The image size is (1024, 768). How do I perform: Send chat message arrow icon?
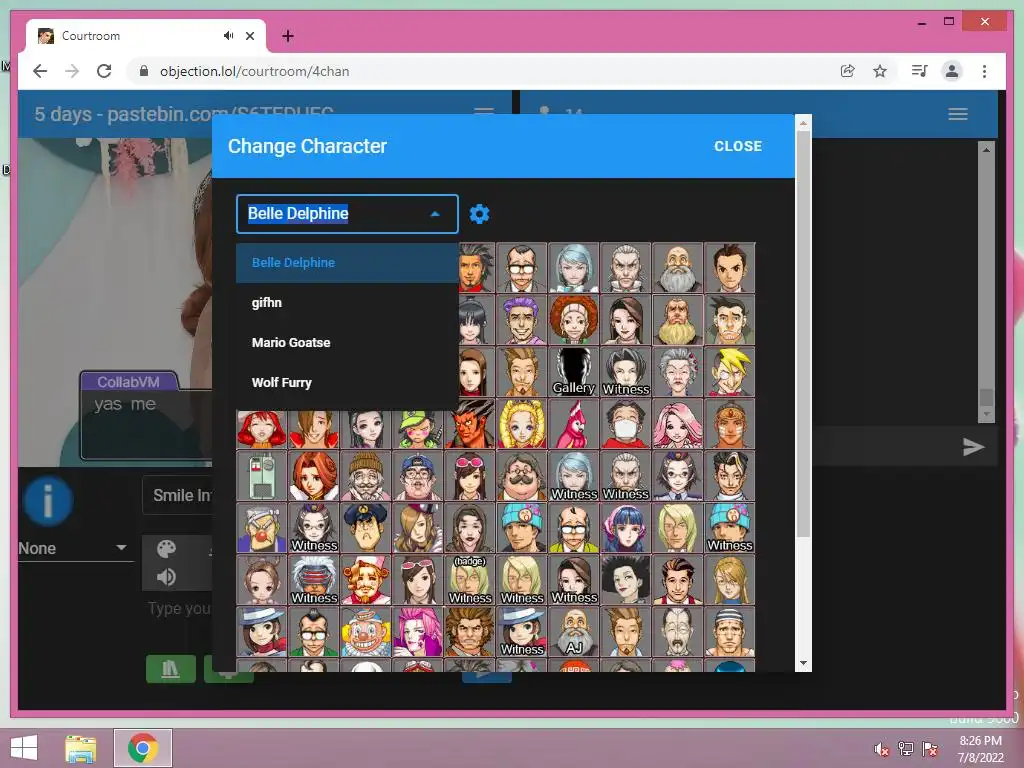click(x=973, y=447)
